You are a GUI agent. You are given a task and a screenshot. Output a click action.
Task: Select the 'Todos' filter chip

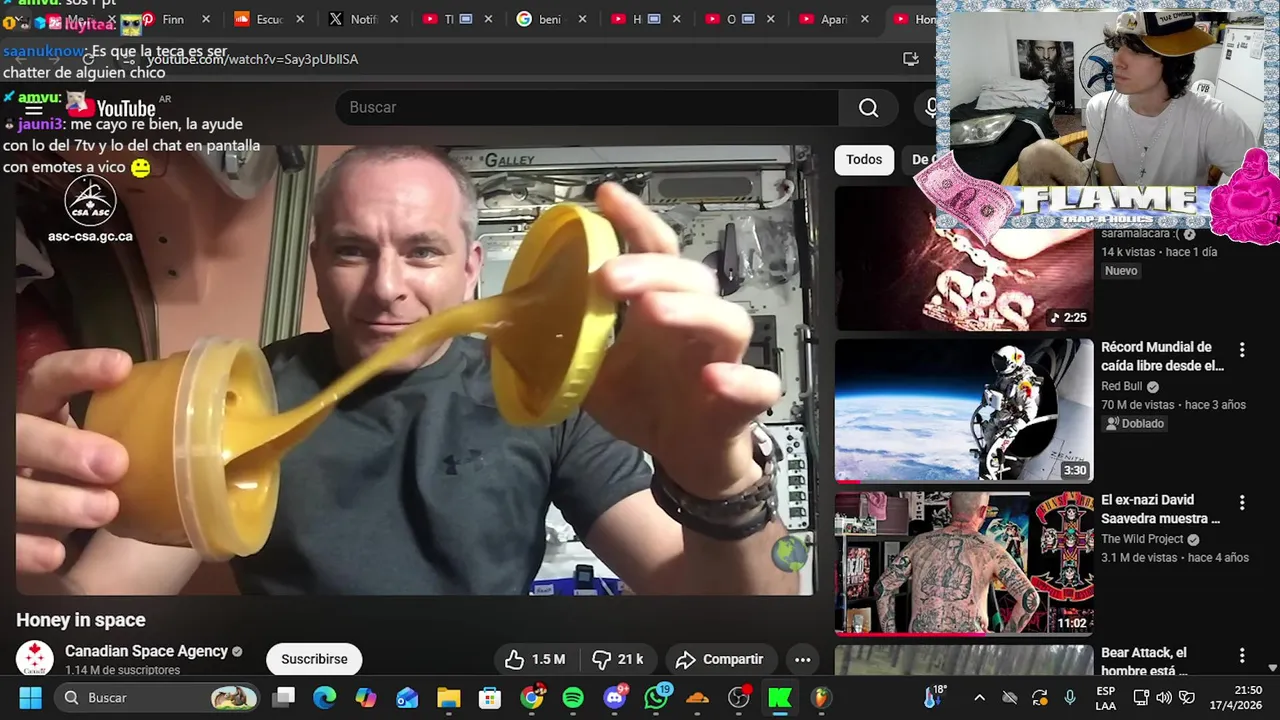[864, 159]
